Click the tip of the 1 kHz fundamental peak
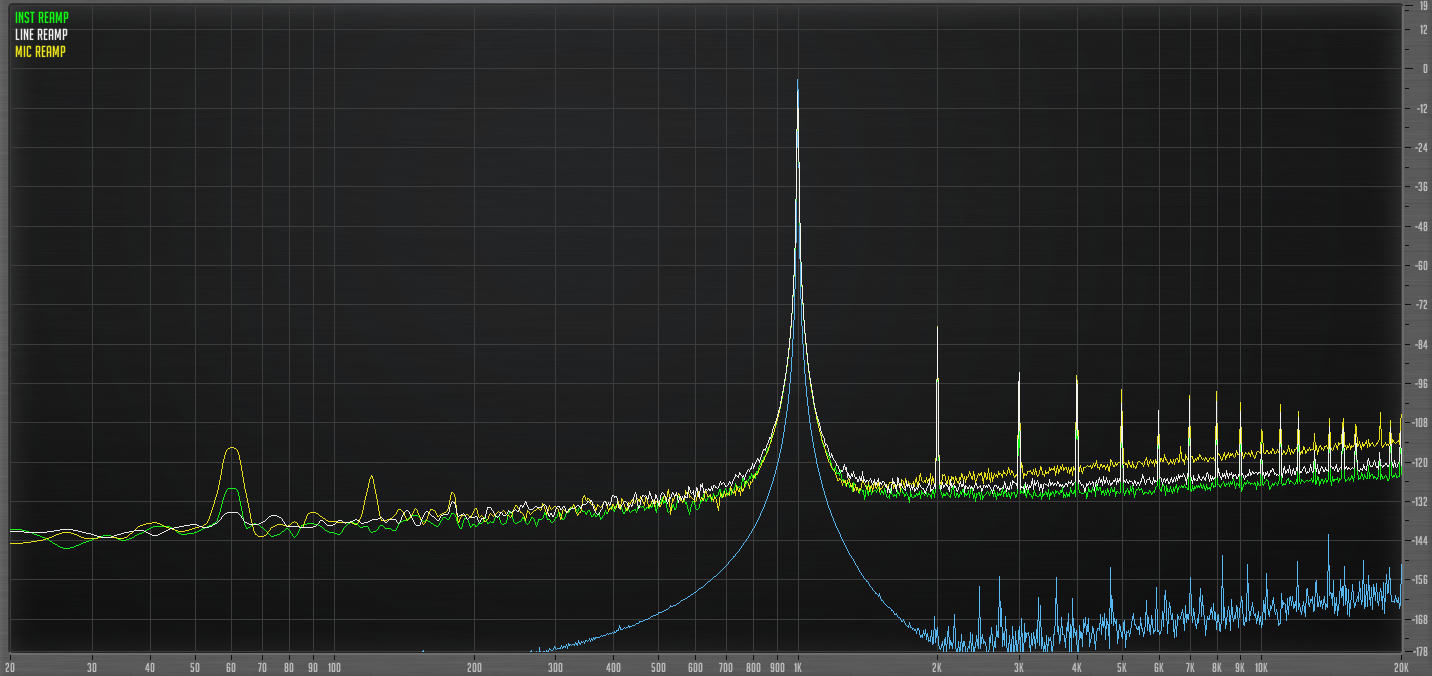The width and height of the screenshot is (1432, 676). (797, 81)
